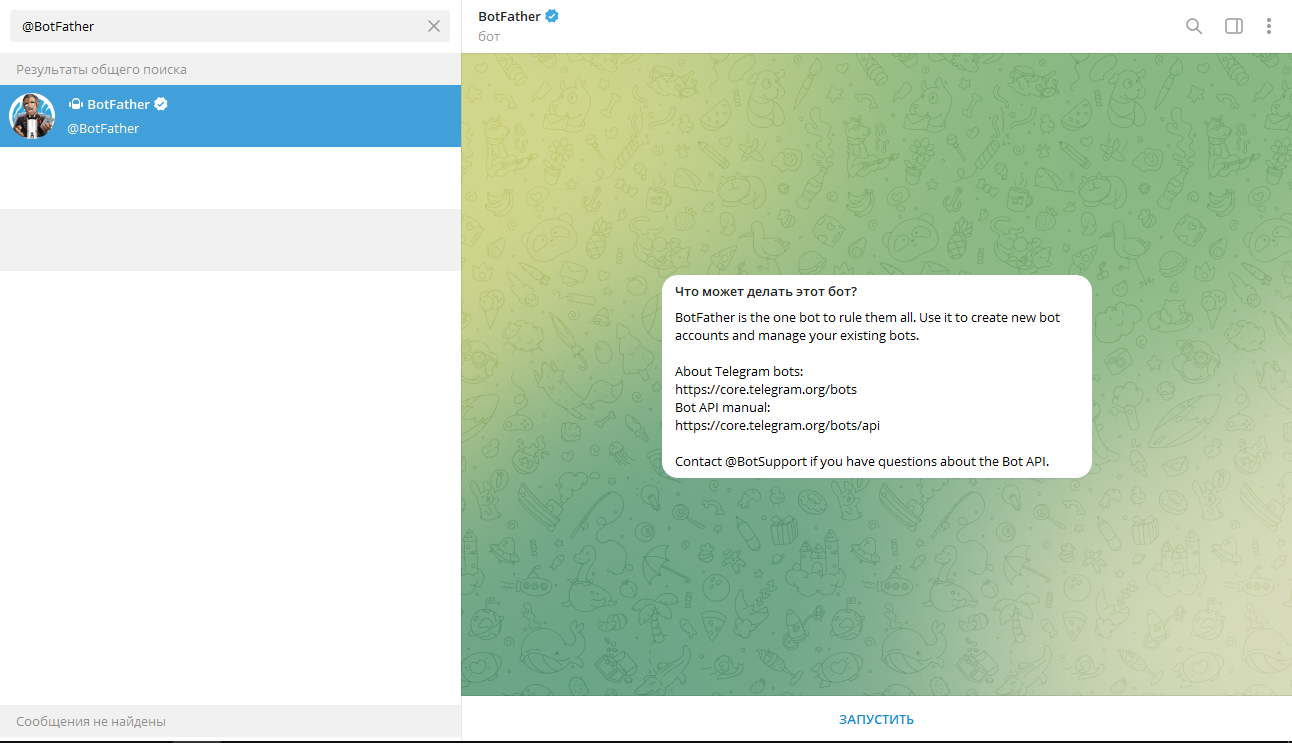Image resolution: width=1292 pixels, height=749 pixels.
Task: Open search in chat magnifier icon
Action: click(1193, 26)
